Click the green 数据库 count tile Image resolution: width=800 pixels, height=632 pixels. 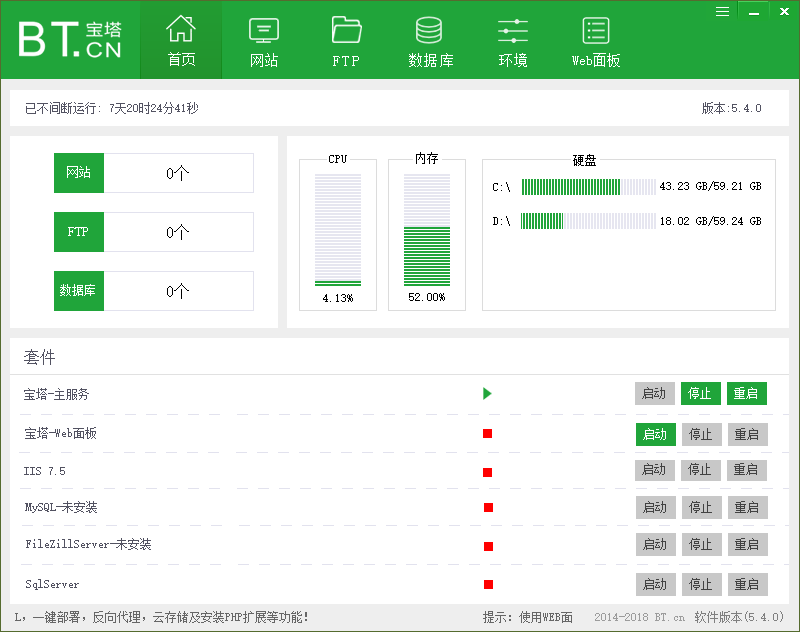[79, 291]
